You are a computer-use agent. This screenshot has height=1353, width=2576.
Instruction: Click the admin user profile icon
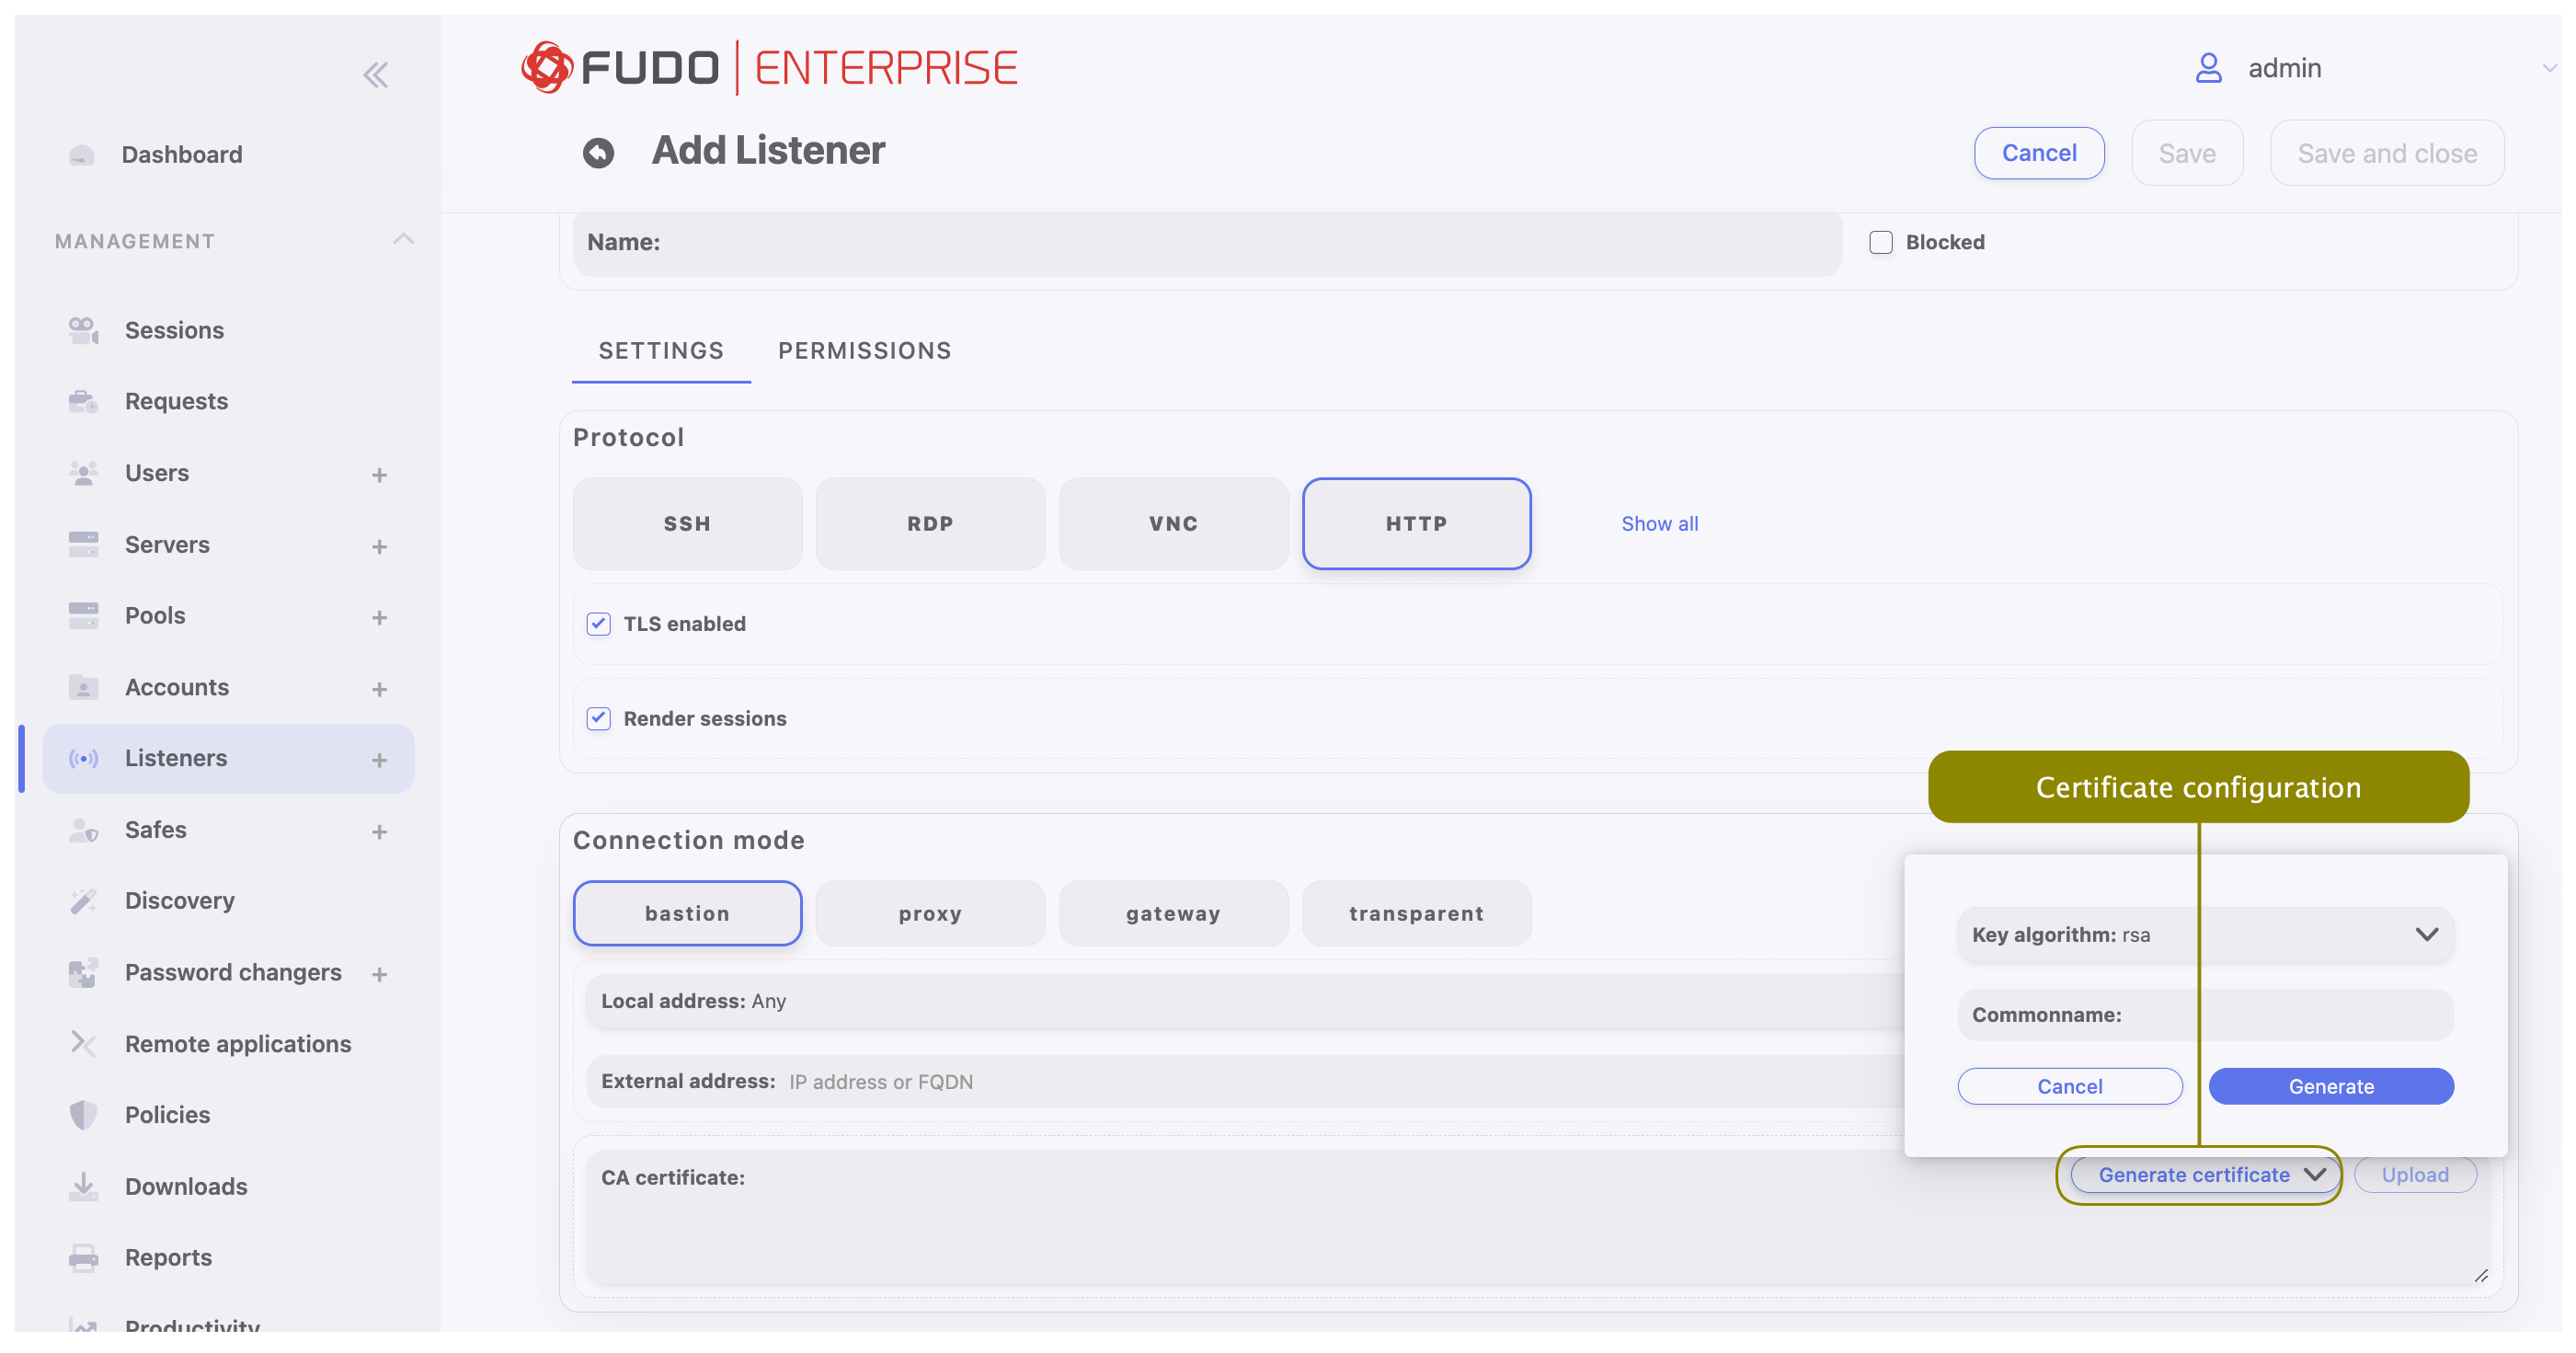[x=2208, y=68]
